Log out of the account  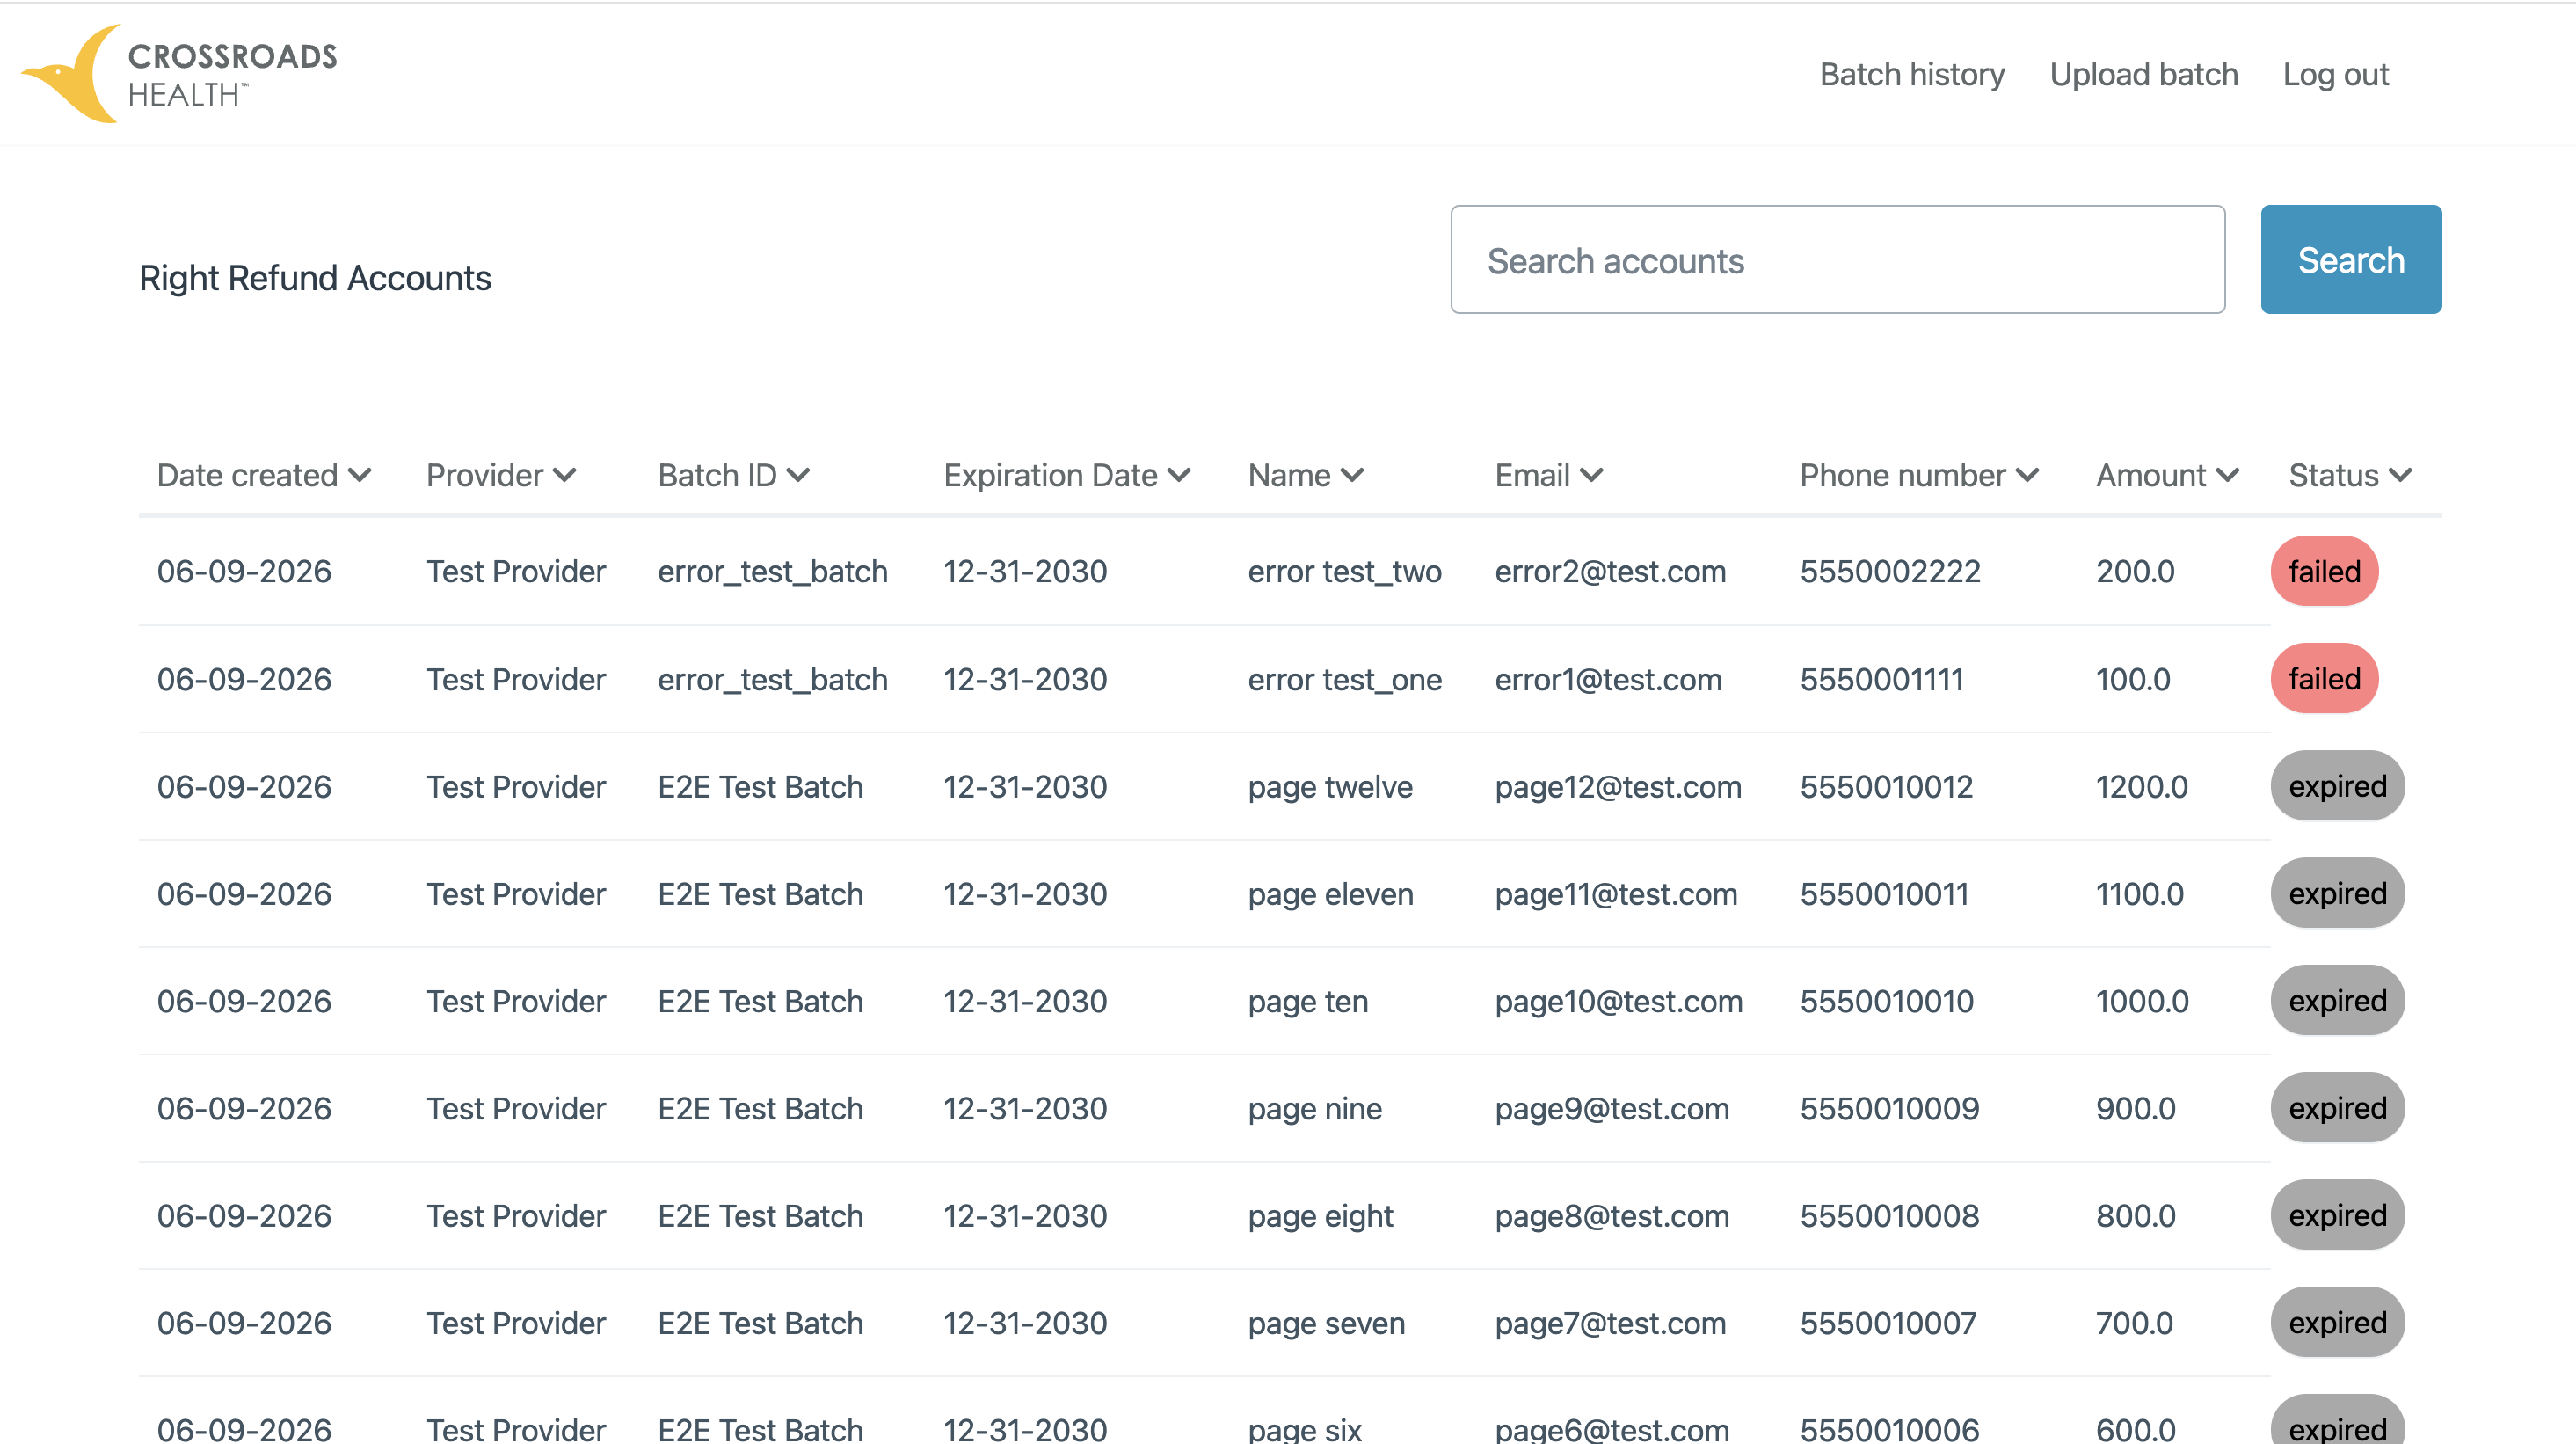(2336, 74)
